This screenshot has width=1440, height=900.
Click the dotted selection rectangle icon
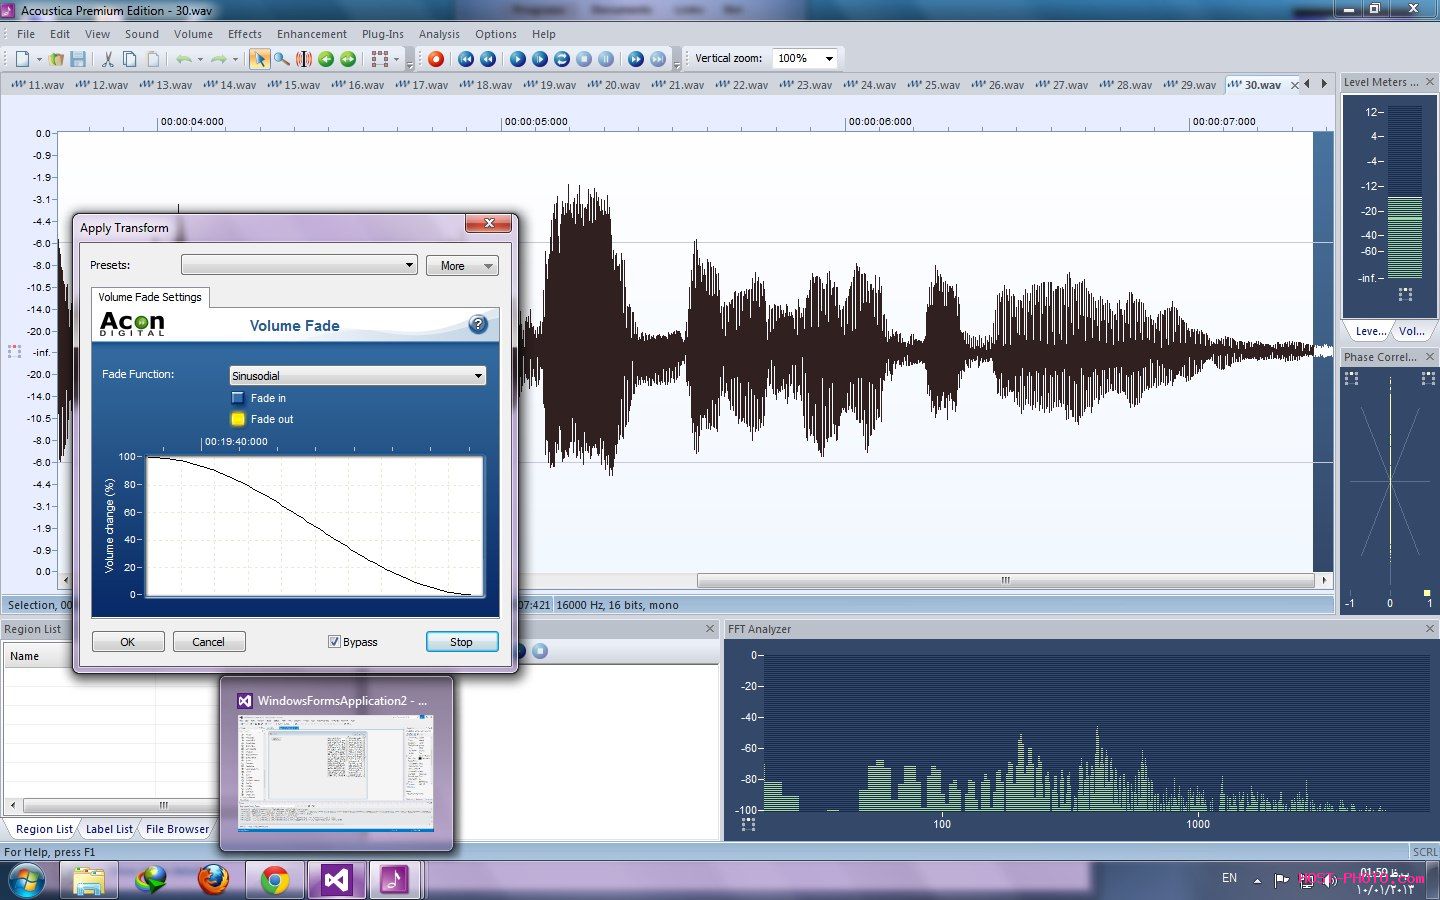click(380, 59)
